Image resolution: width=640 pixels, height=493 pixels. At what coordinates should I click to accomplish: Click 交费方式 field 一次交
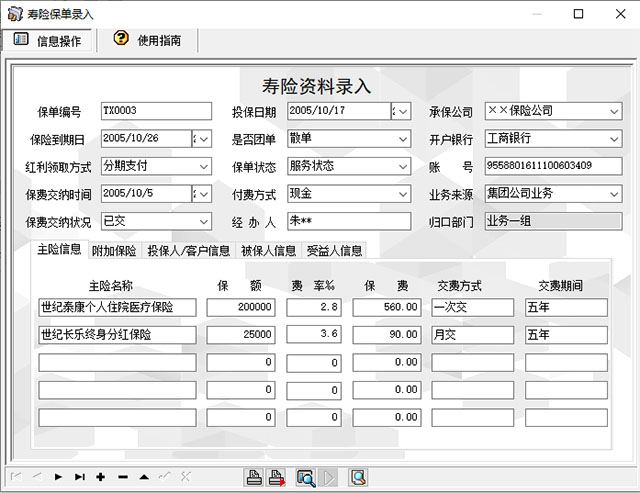tap(472, 307)
